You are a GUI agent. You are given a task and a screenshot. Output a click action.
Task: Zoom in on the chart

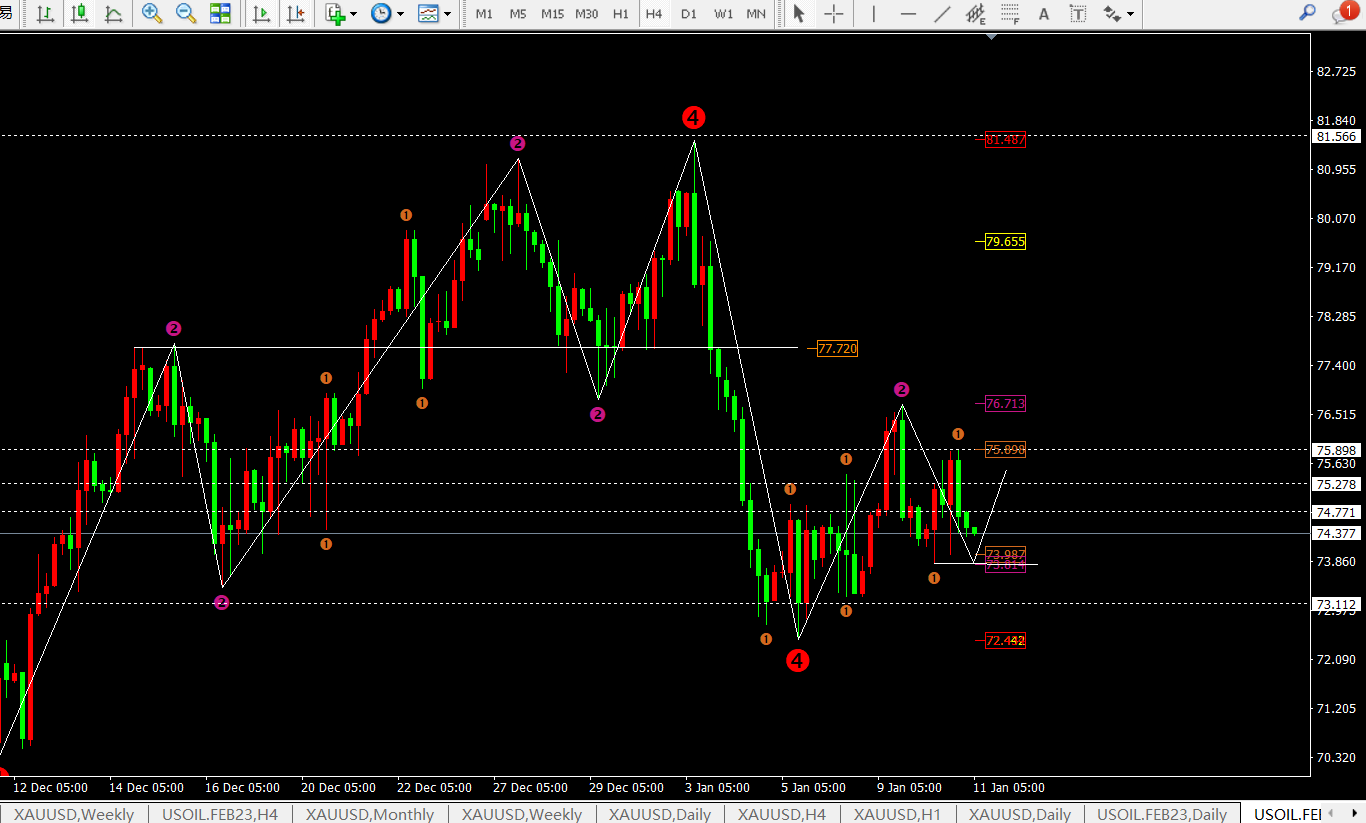coord(152,14)
